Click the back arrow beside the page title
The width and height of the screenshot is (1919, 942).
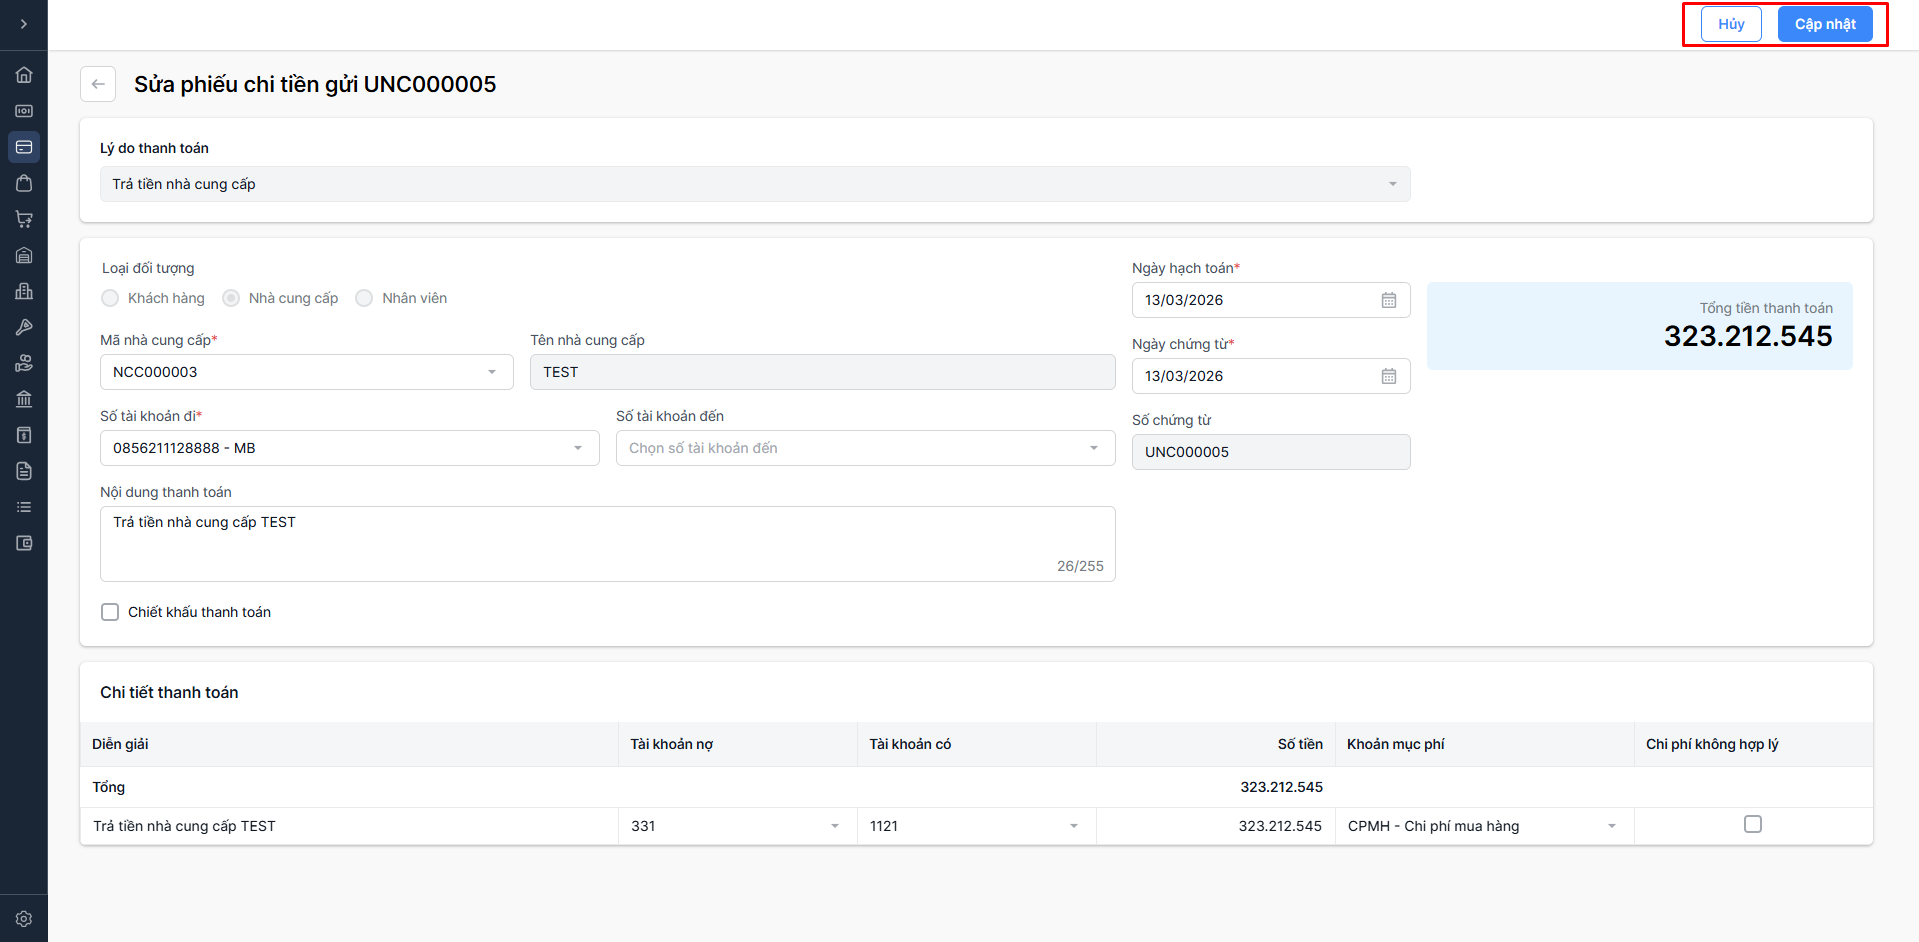(98, 84)
